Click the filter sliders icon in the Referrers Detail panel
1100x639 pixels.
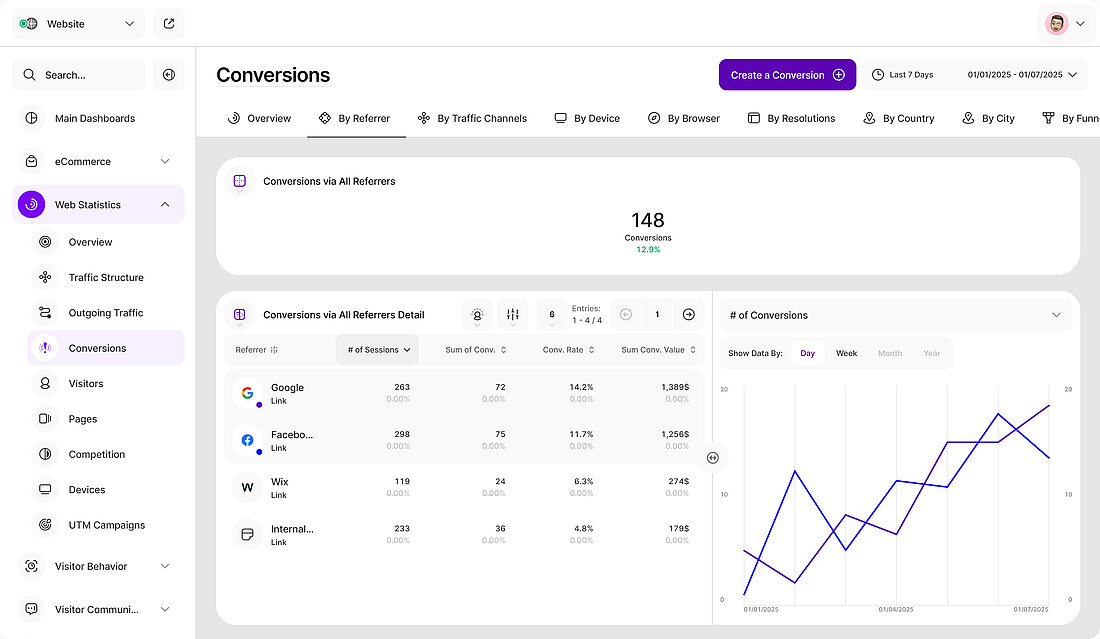point(512,314)
